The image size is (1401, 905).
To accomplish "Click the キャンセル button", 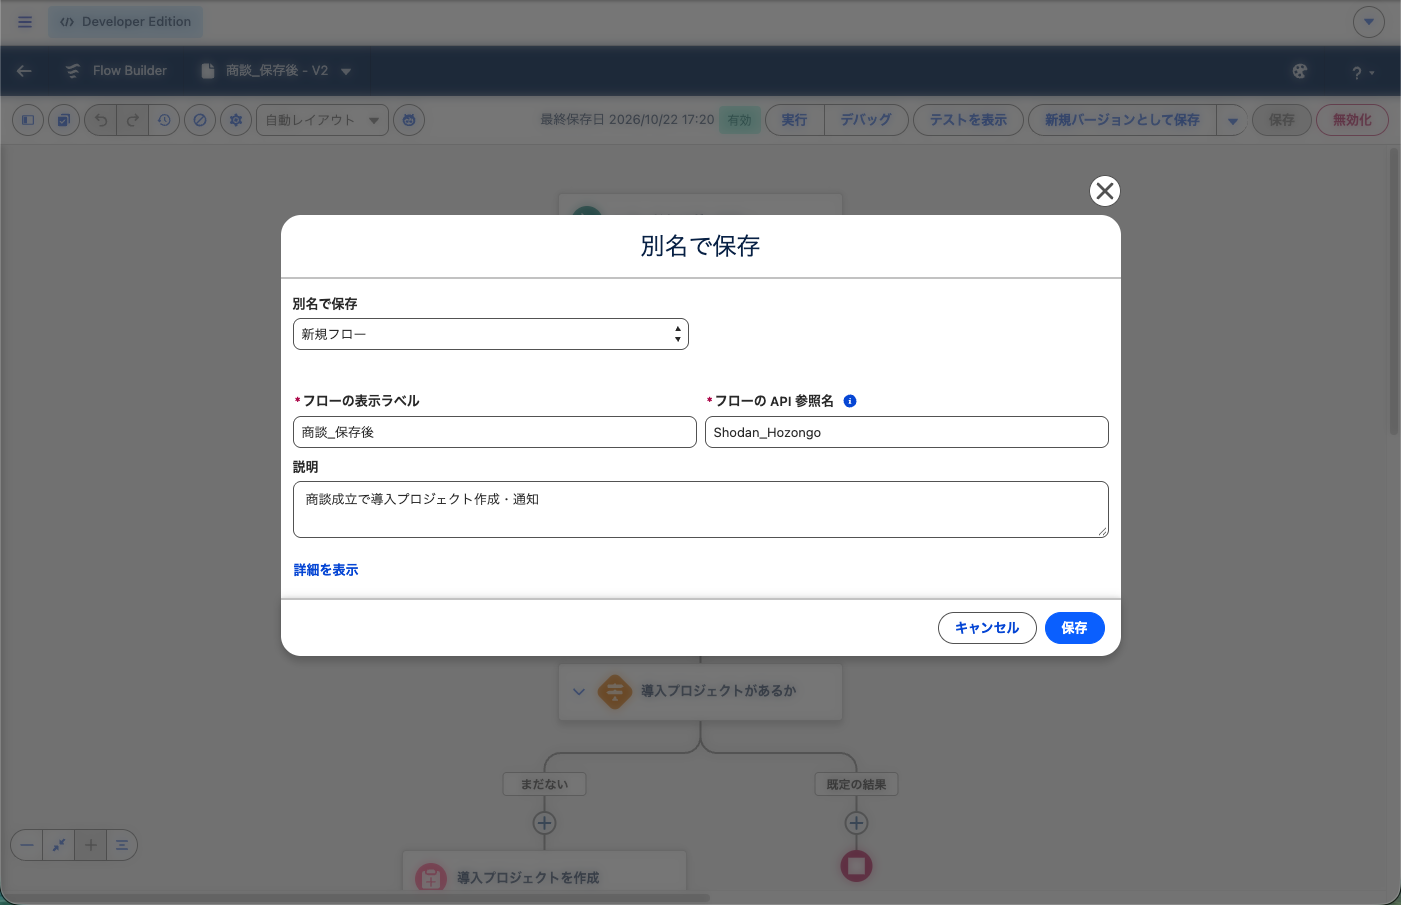I will coord(987,628).
